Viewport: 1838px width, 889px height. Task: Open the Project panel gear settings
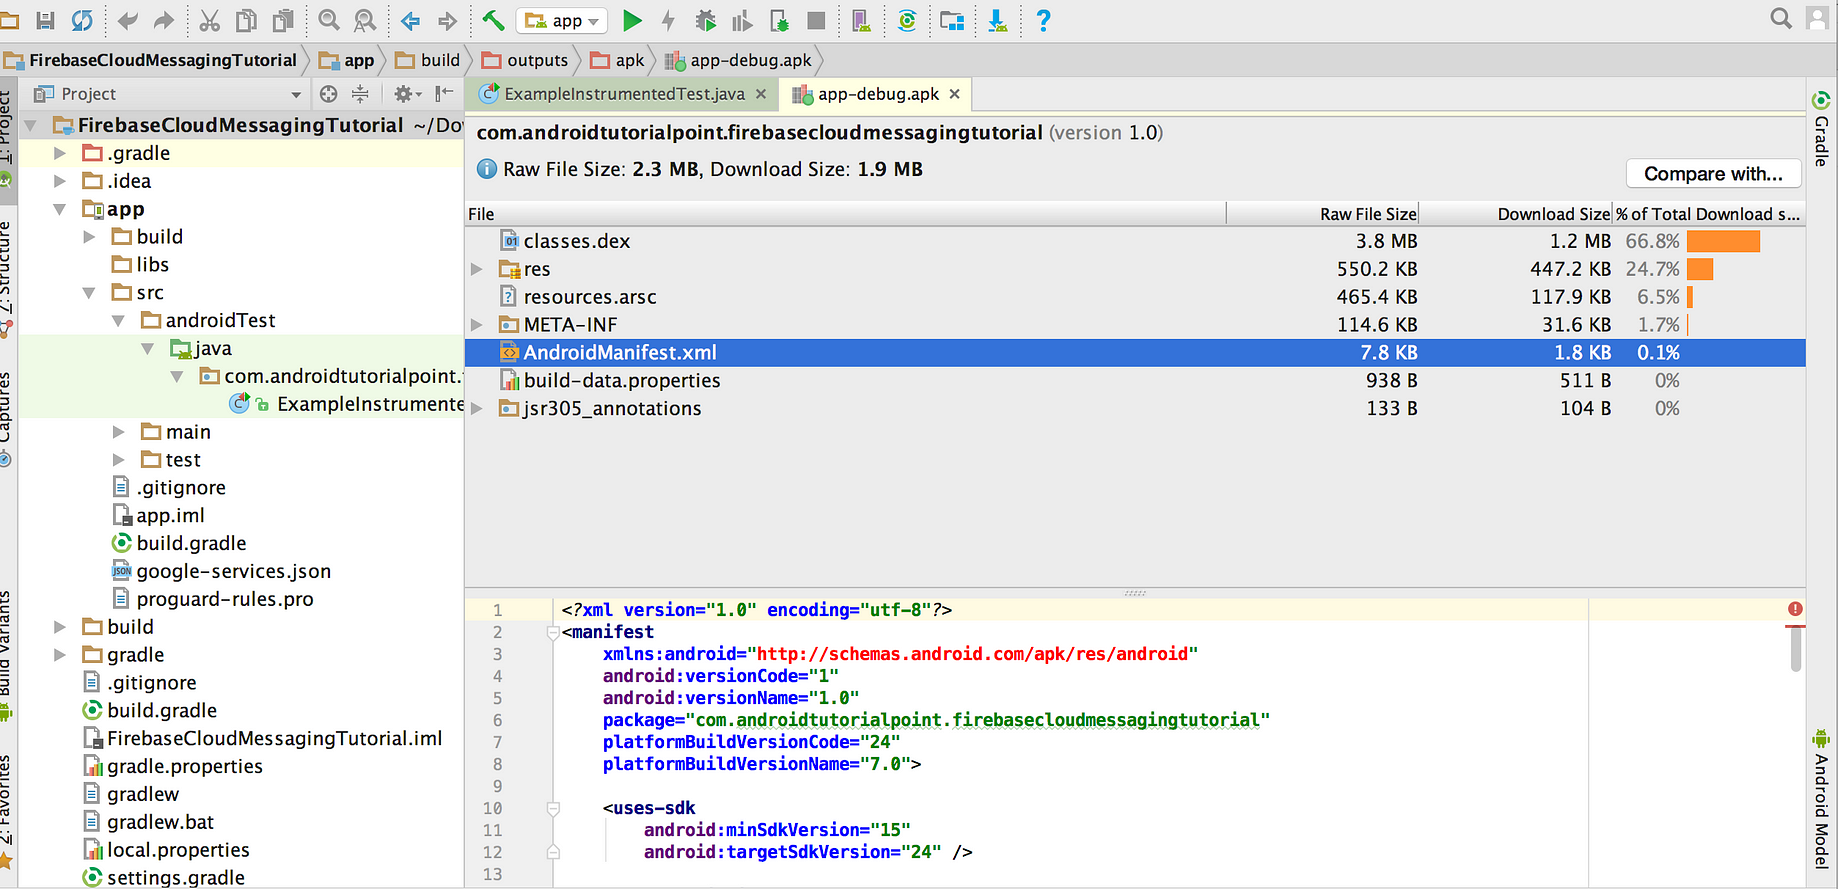406,94
